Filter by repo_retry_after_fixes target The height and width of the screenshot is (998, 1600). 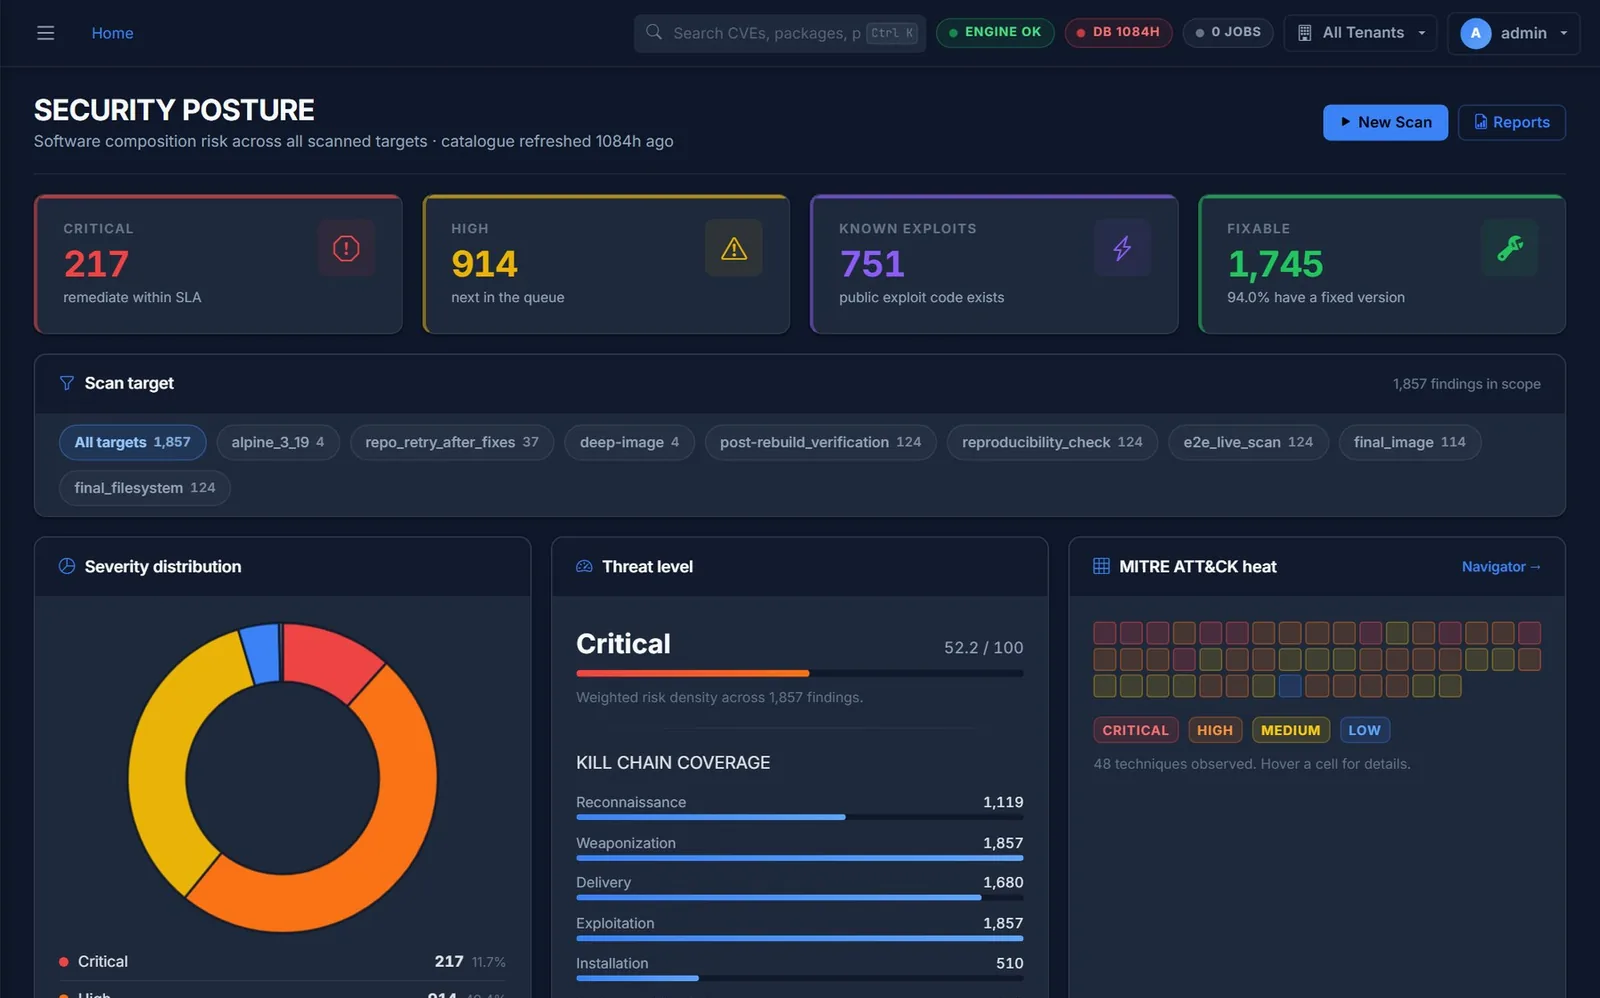point(452,442)
